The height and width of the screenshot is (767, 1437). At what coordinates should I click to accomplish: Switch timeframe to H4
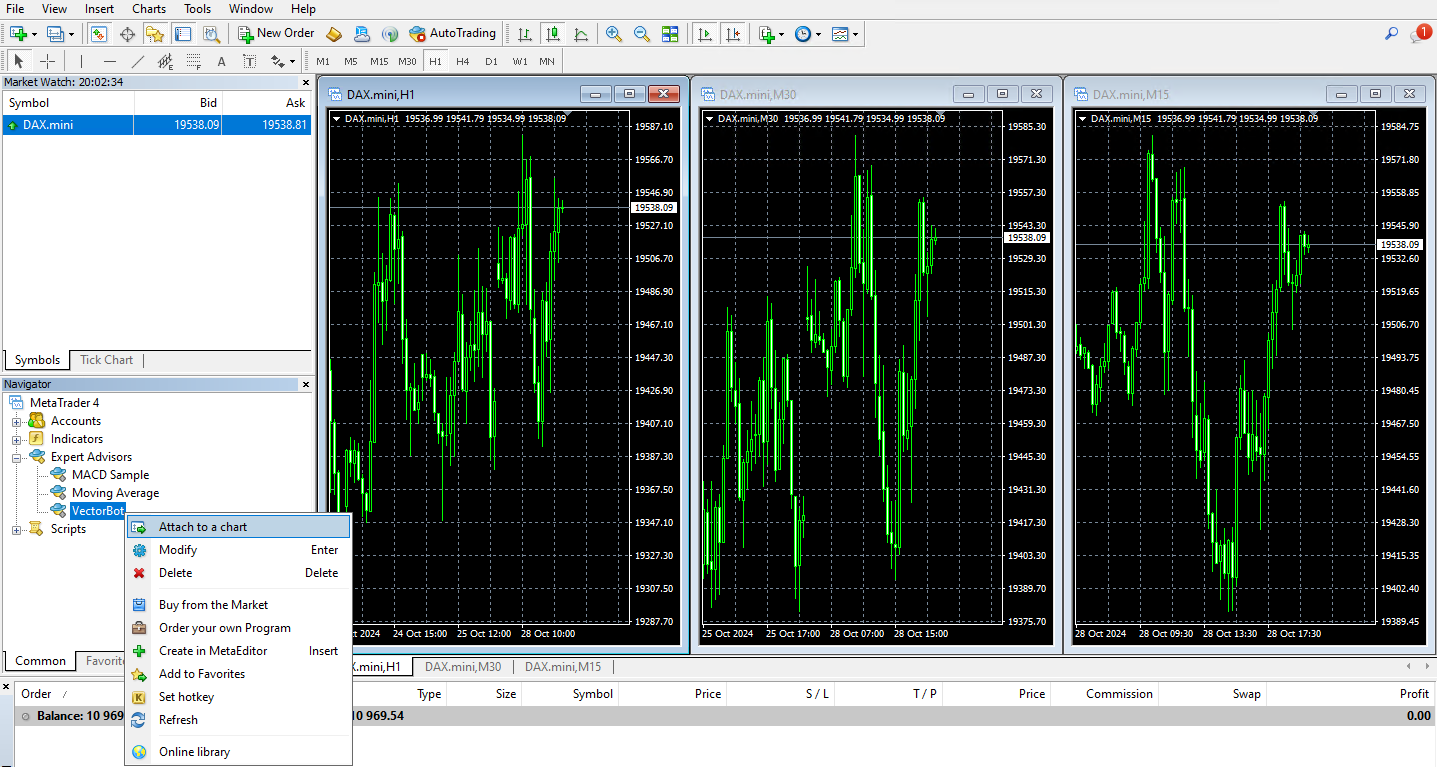pyautogui.click(x=462, y=61)
